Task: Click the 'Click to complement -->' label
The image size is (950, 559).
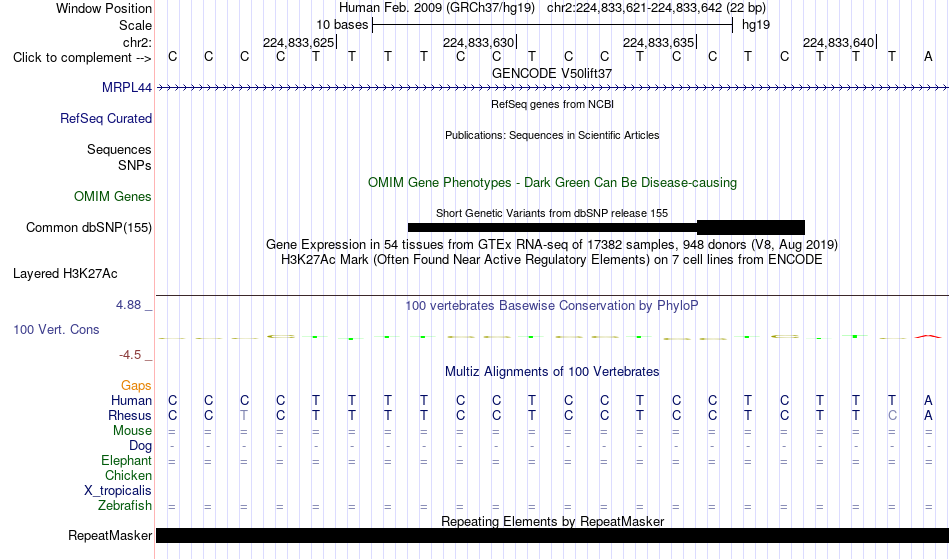Action: pyautogui.click(x=82, y=58)
